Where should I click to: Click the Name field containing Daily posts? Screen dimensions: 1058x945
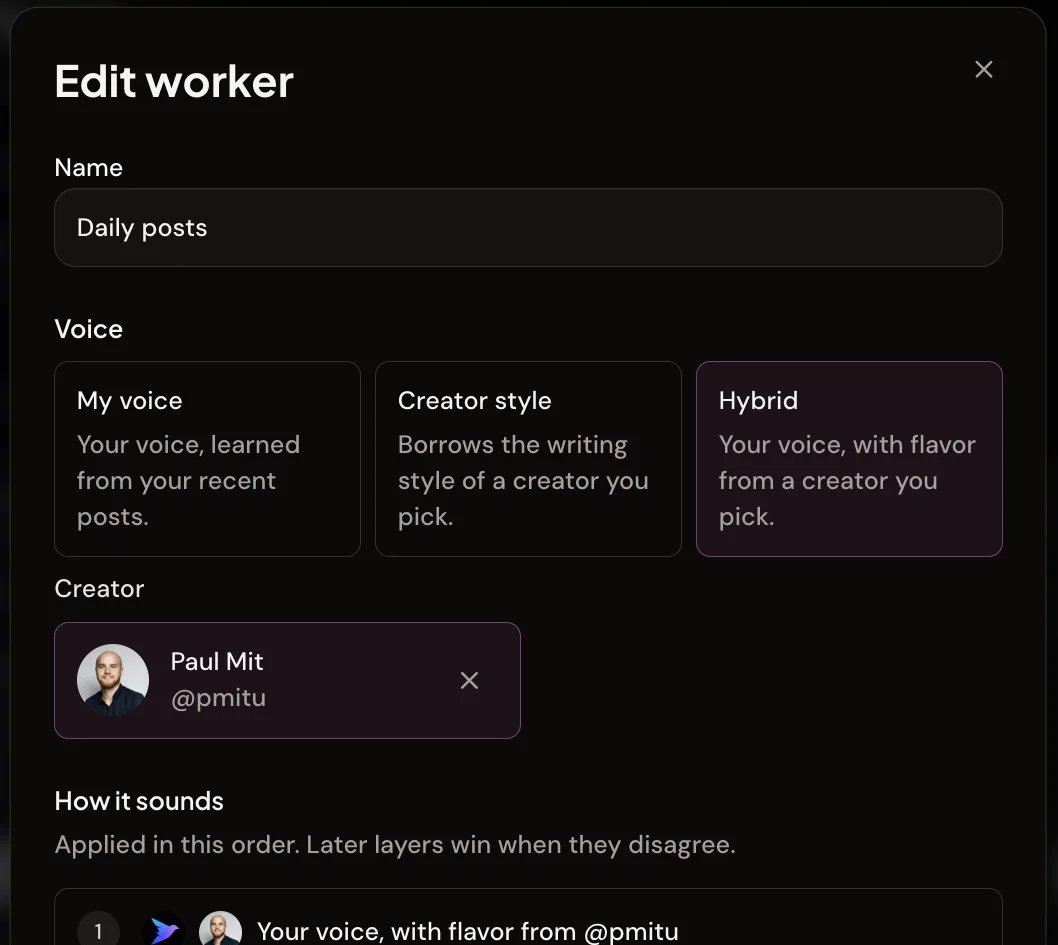528,227
